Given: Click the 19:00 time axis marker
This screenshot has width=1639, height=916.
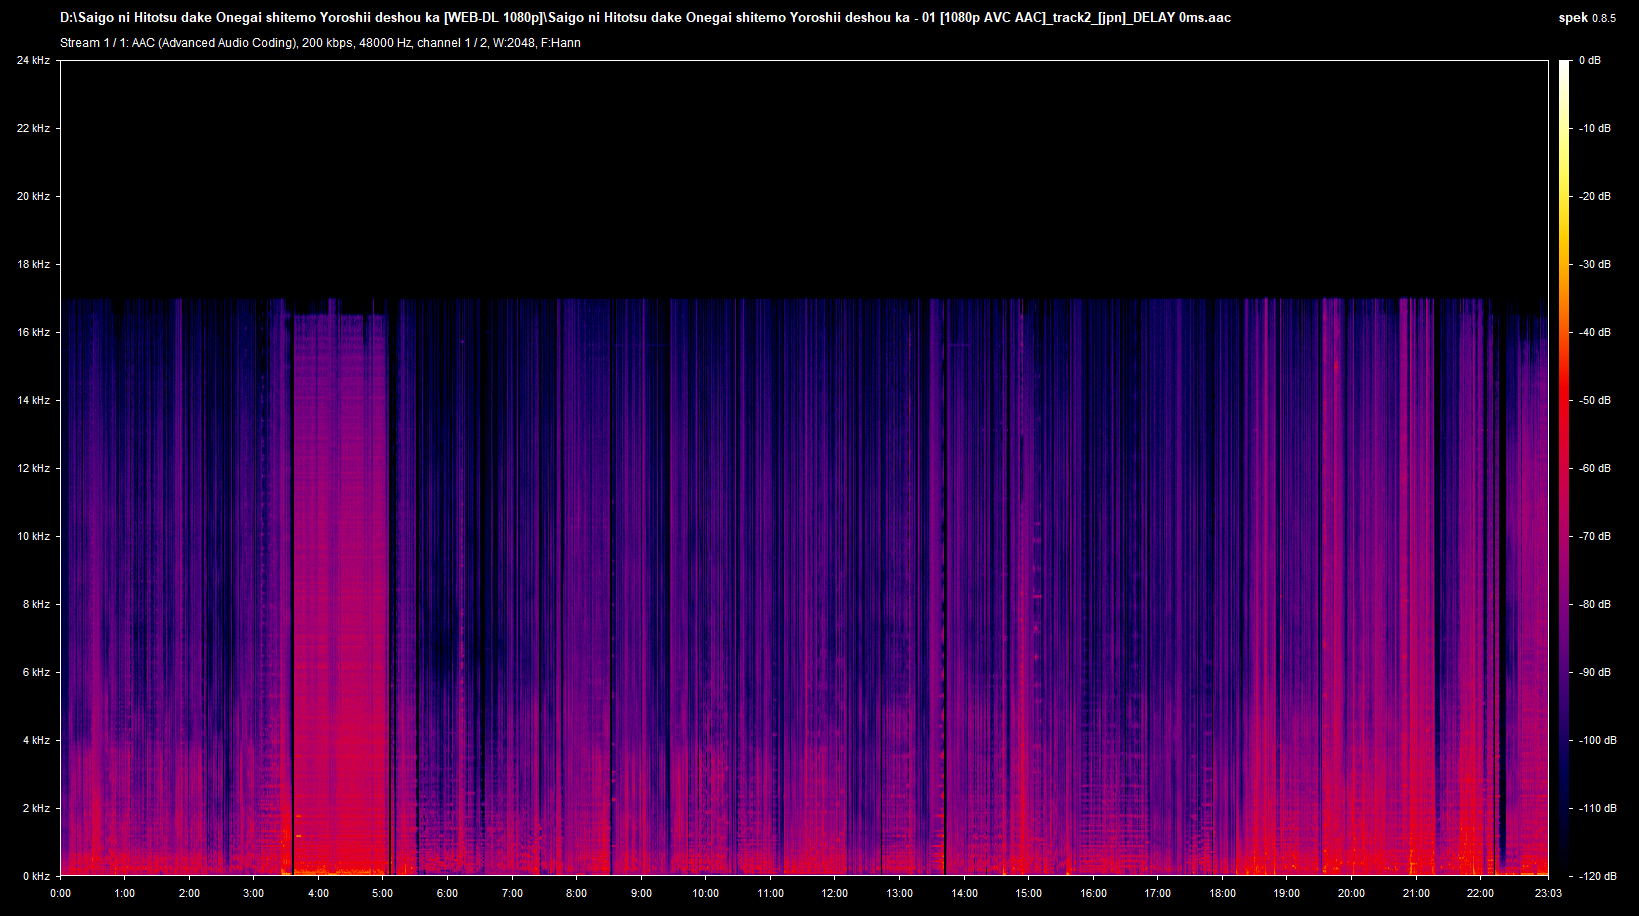Looking at the screenshot, I should [1287, 894].
